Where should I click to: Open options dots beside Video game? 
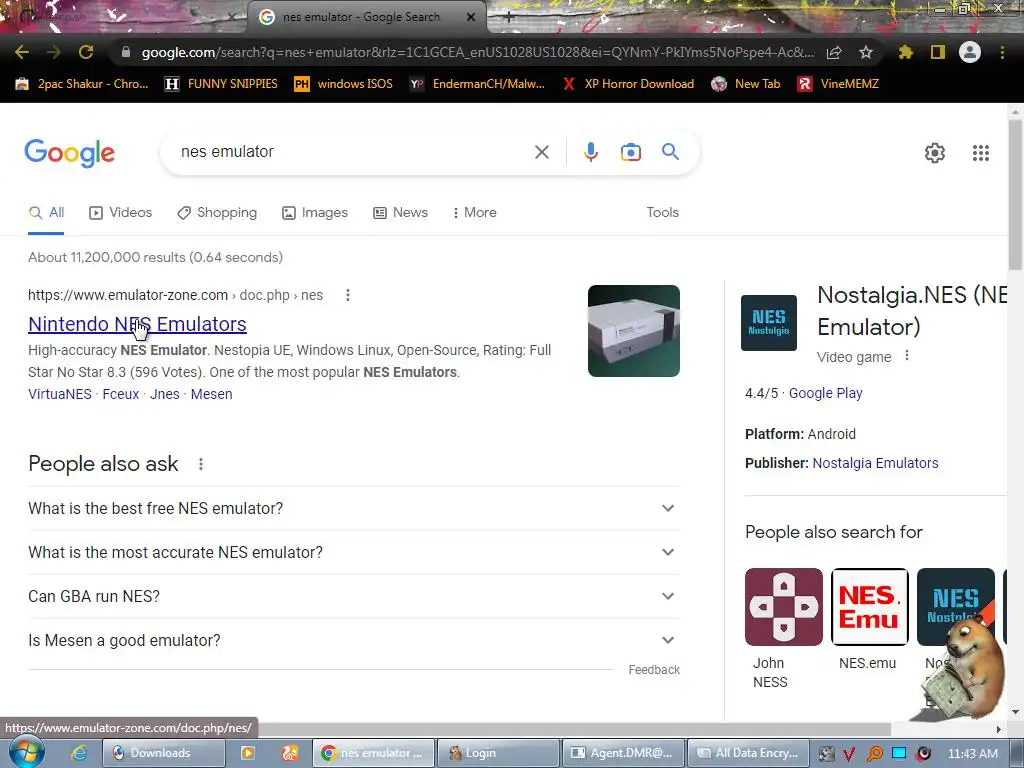pos(906,356)
